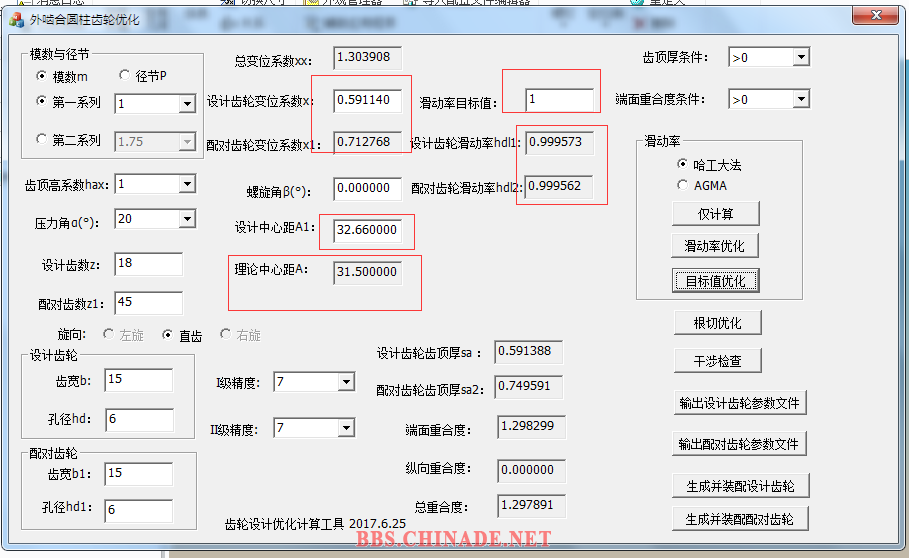909x558 pixels.
Task: Click the paired gear 齿宽b1 field
Action: coord(139,474)
